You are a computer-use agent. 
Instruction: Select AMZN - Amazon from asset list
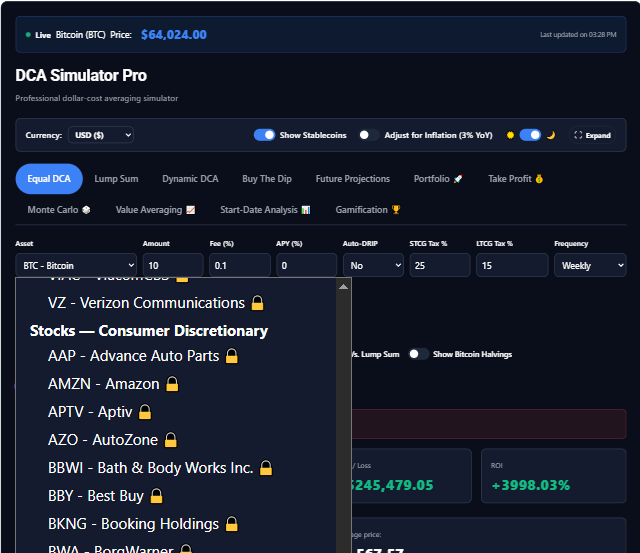(x=176, y=384)
